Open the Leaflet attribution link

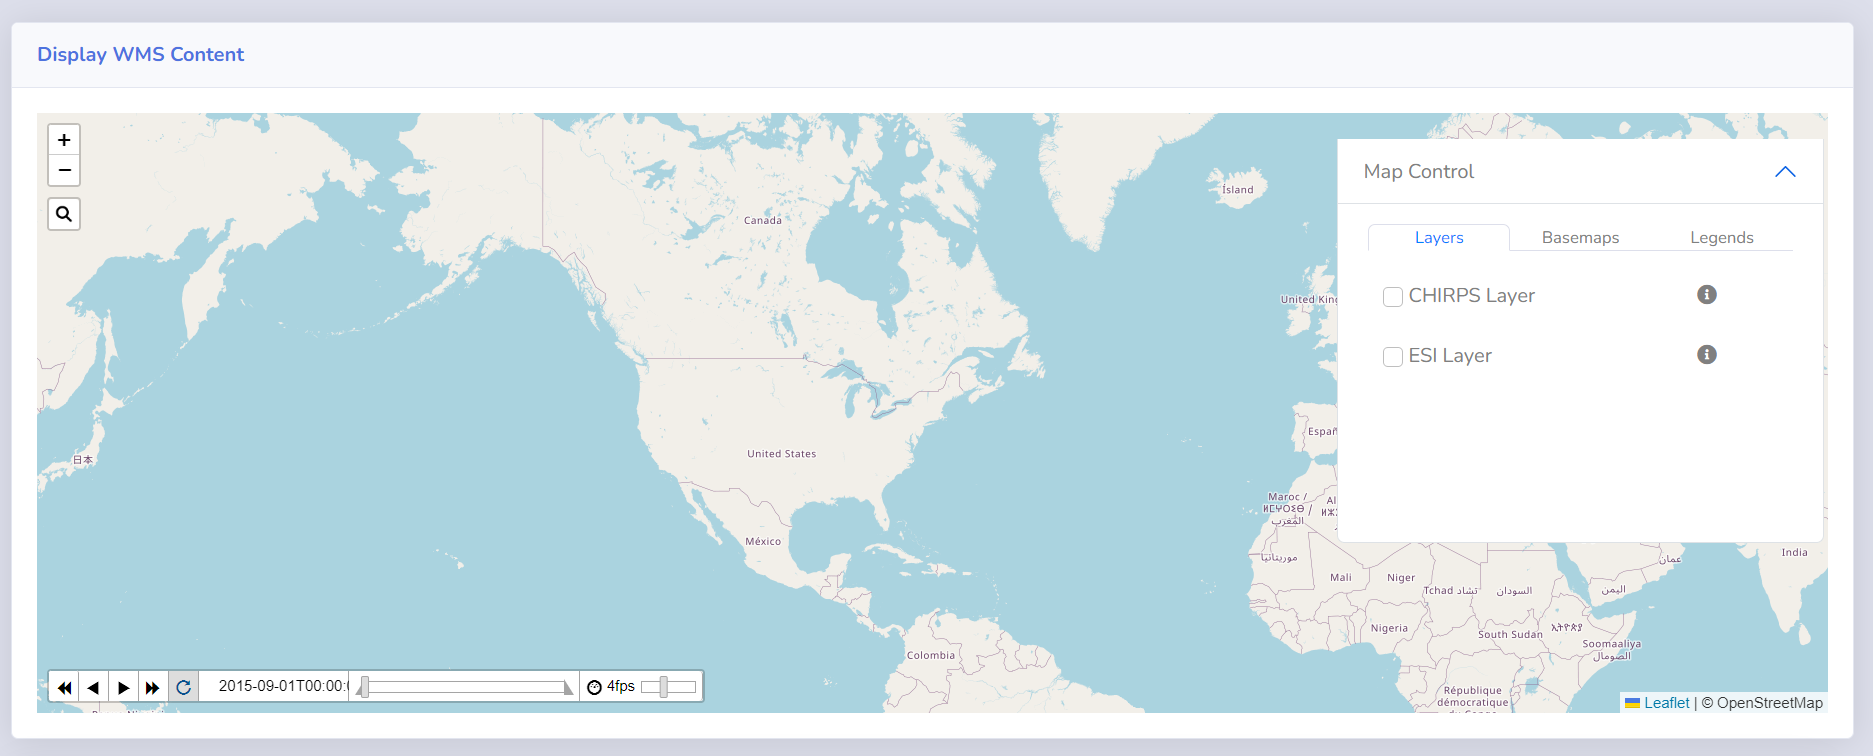[x=1666, y=703]
